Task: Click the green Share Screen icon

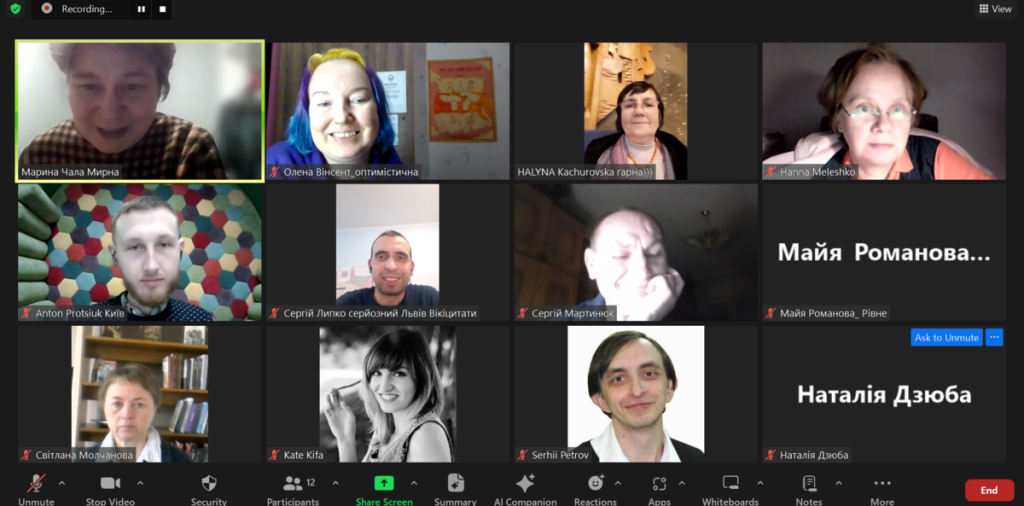Action: 383,483
